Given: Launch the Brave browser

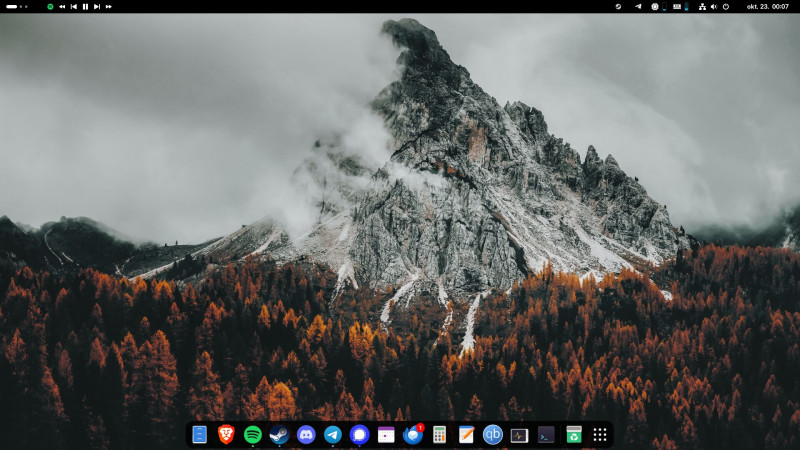Looking at the screenshot, I should [226, 435].
